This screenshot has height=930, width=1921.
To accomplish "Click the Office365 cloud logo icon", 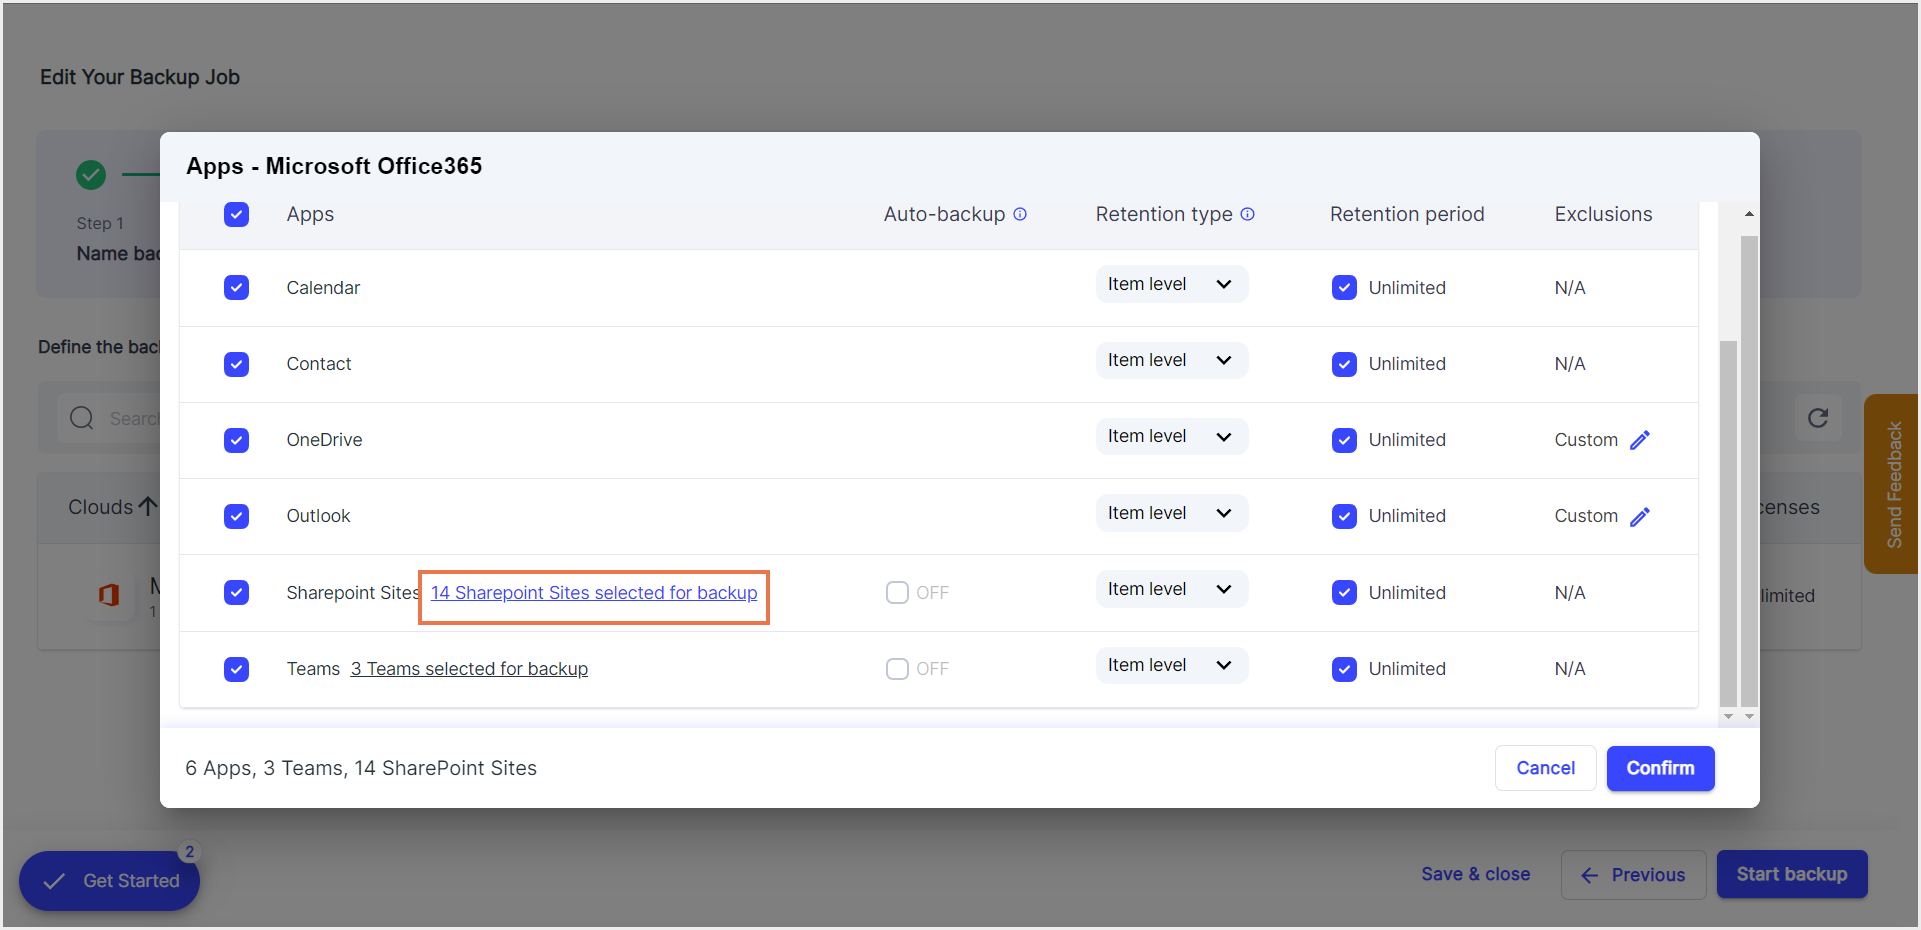I will [109, 595].
